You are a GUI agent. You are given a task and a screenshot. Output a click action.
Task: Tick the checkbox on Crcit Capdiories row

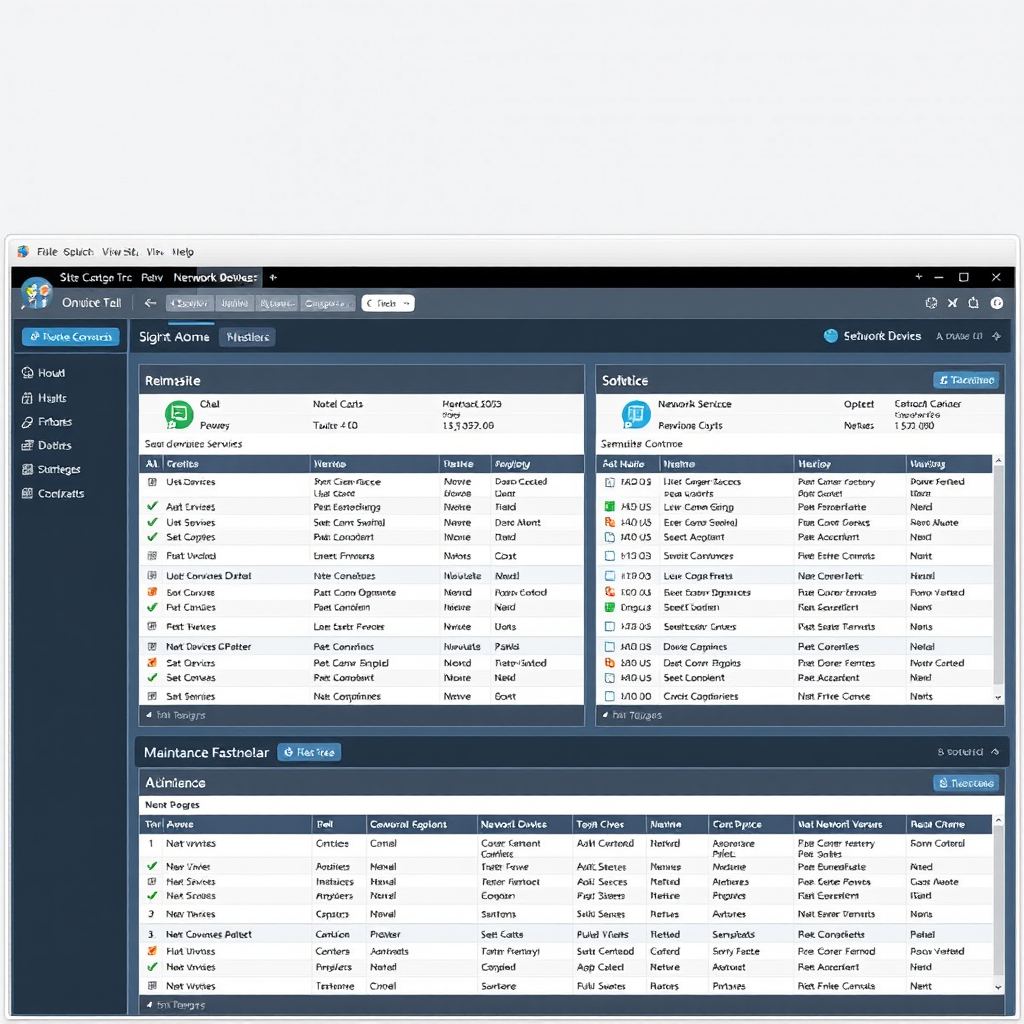[609, 696]
